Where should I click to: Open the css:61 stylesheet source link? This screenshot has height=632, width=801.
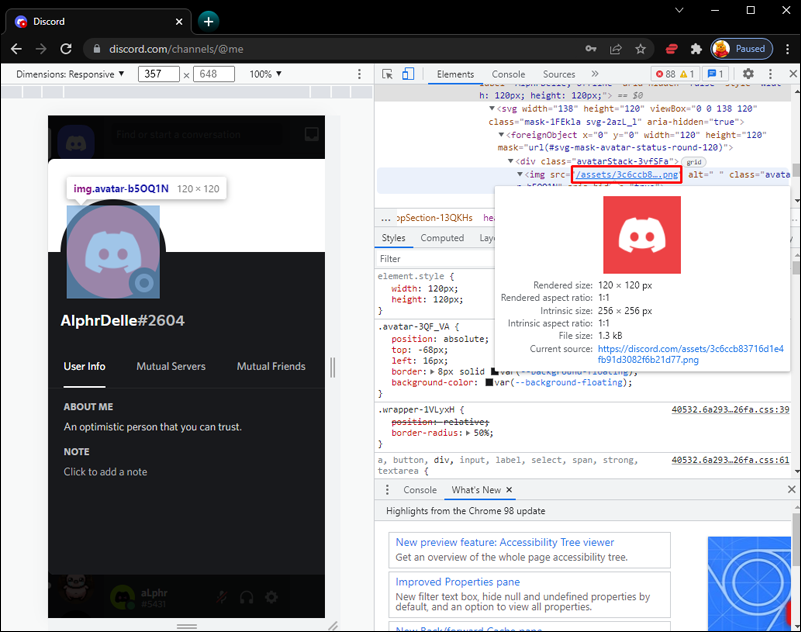pos(730,460)
